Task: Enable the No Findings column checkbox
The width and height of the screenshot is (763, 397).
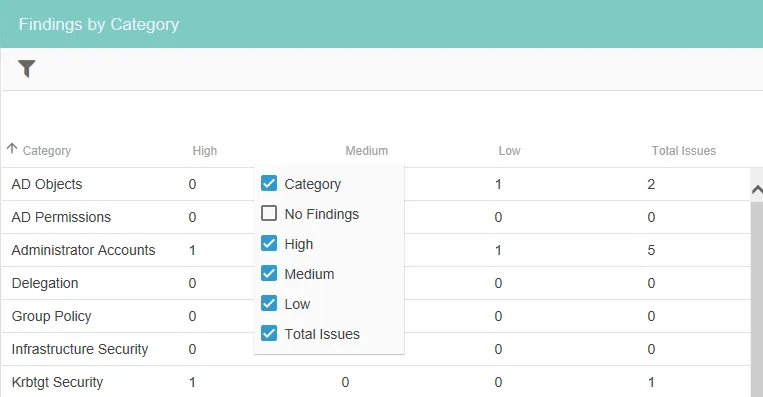Action: [269, 213]
